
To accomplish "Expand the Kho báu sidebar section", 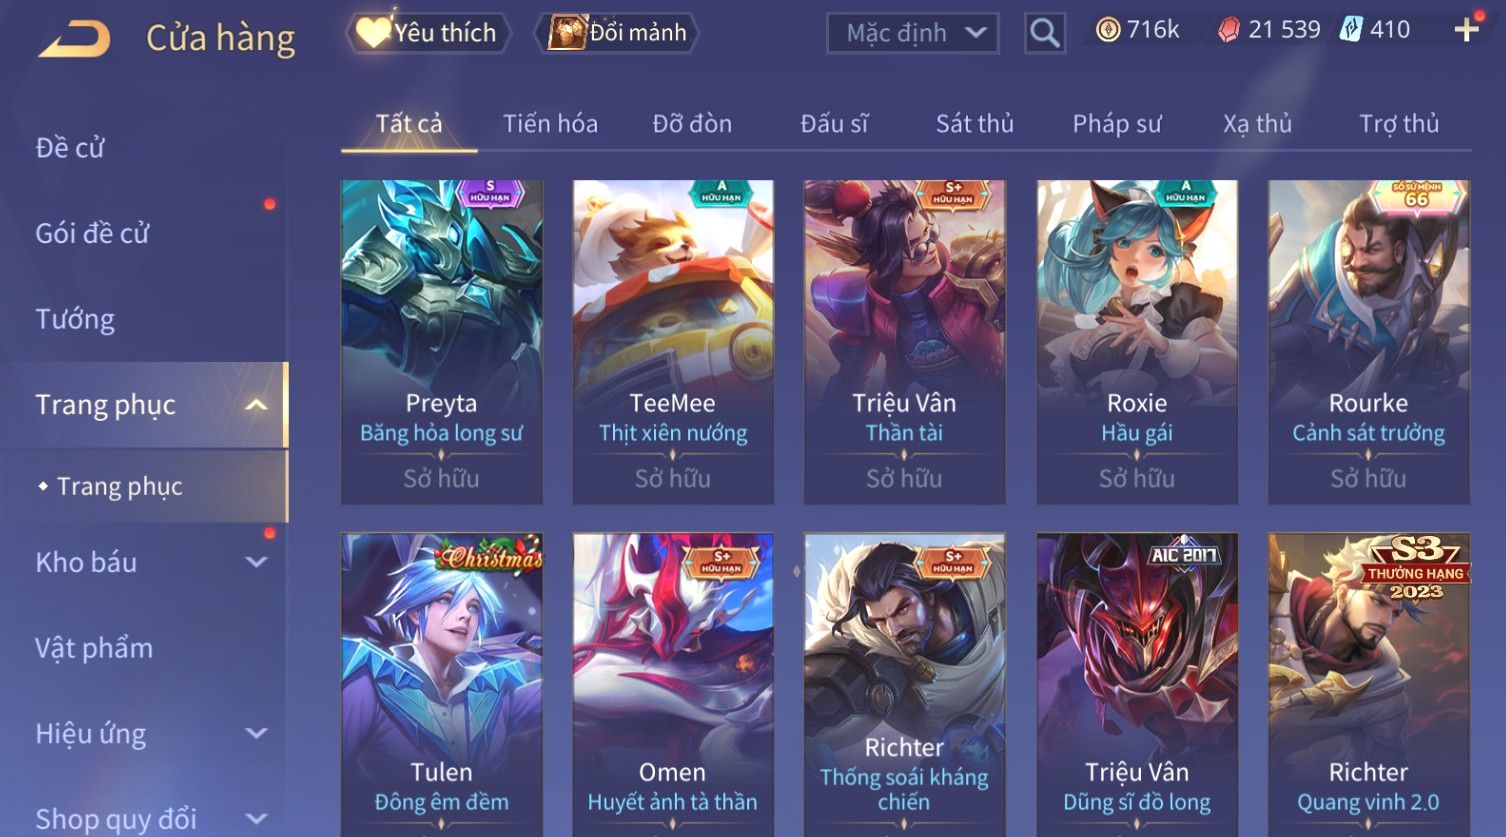I will [x=257, y=562].
